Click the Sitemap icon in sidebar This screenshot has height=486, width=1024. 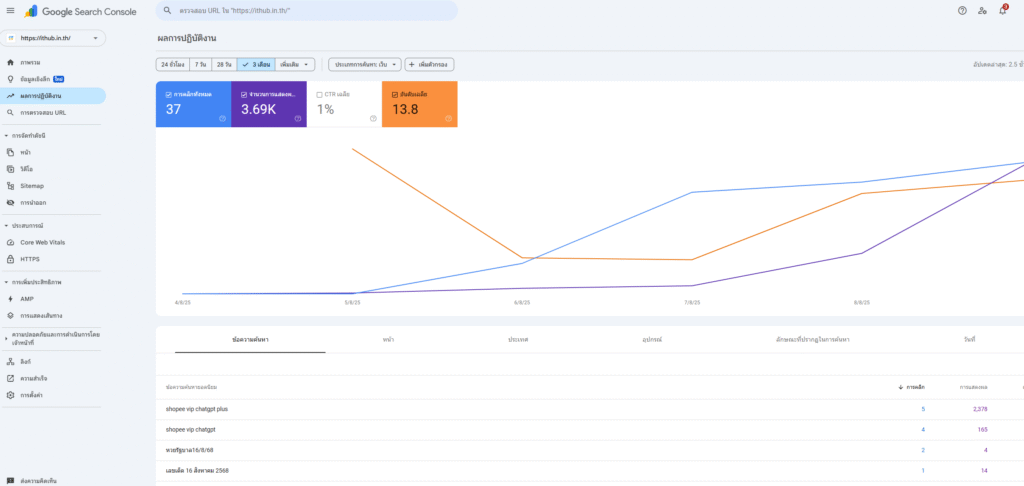point(10,186)
